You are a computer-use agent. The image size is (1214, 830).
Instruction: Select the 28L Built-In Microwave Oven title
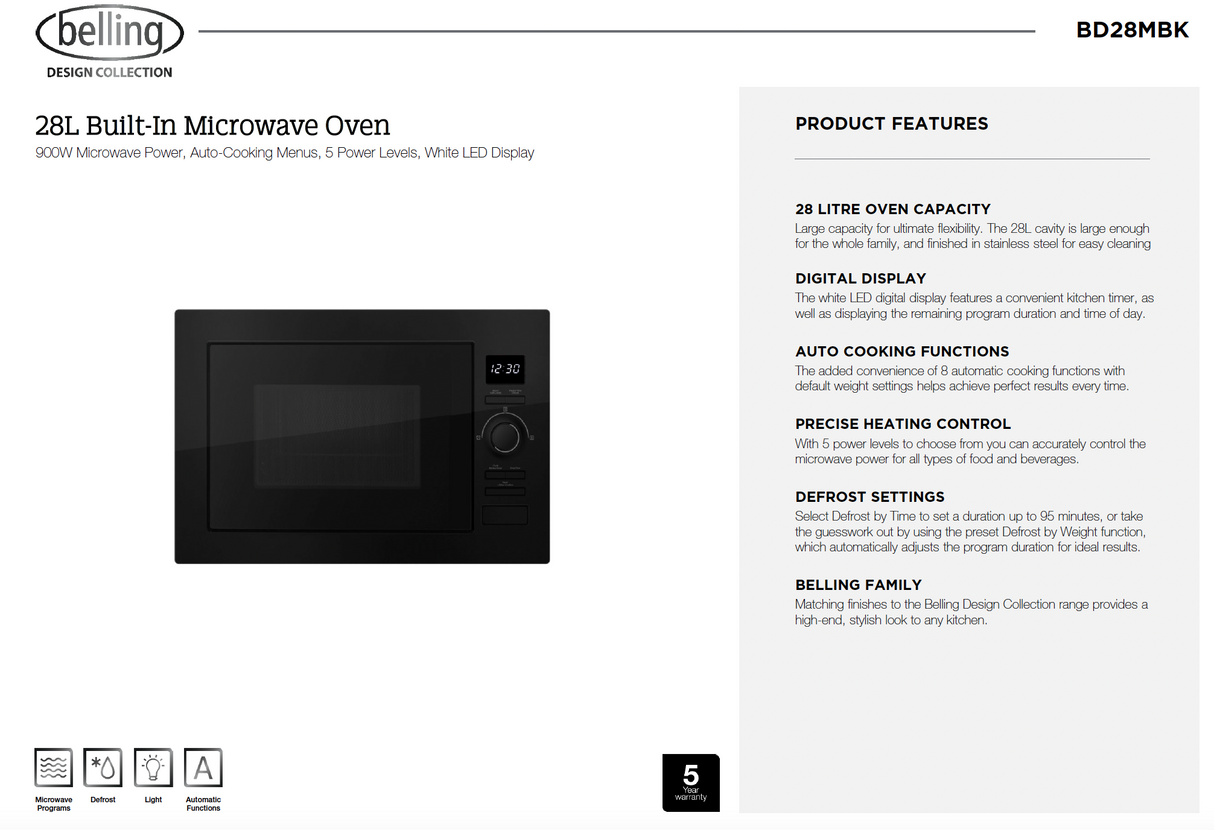click(212, 125)
